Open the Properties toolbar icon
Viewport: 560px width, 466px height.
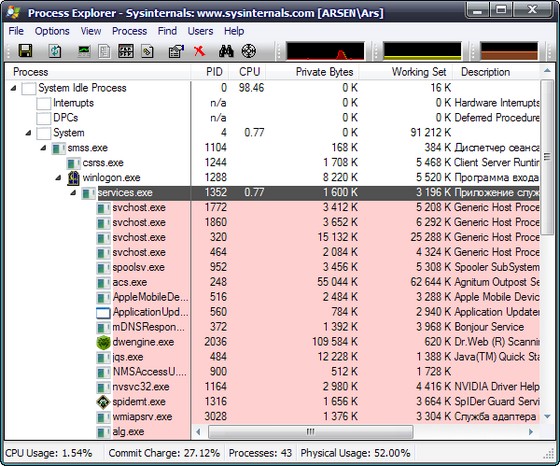coord(176,51)
